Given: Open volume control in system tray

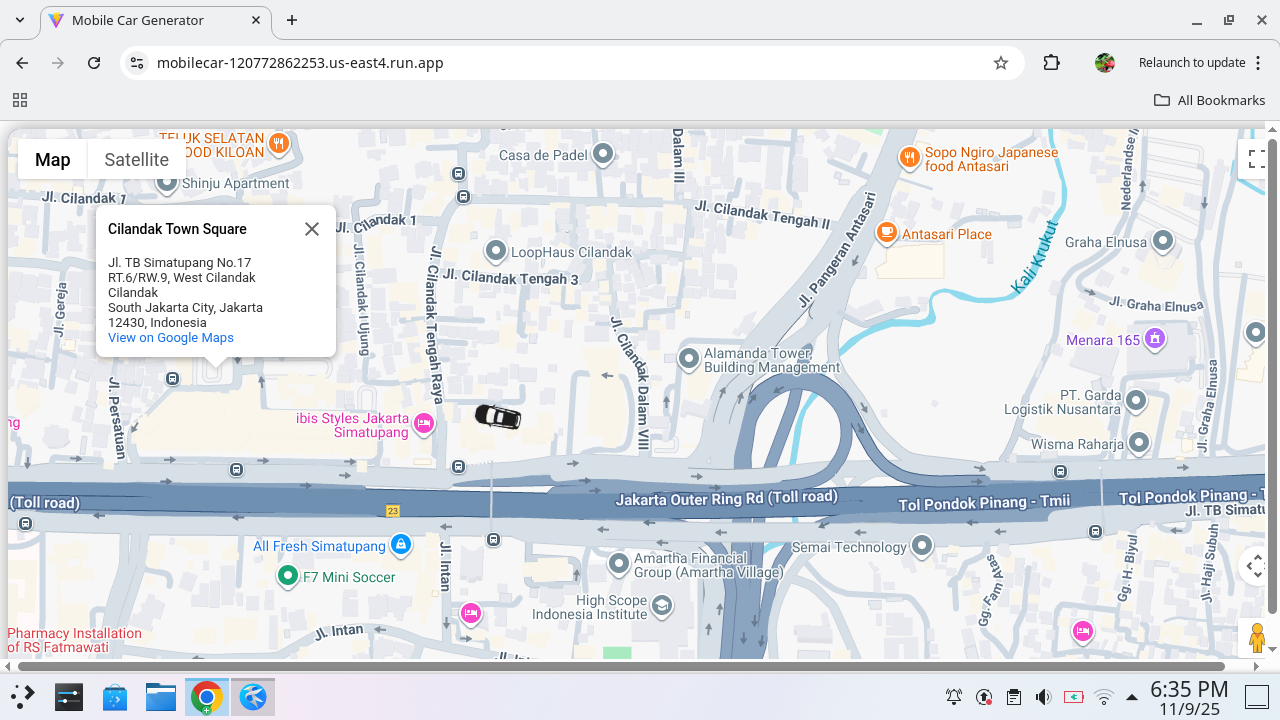Looking at the screenshot, I should (1044, 697).
